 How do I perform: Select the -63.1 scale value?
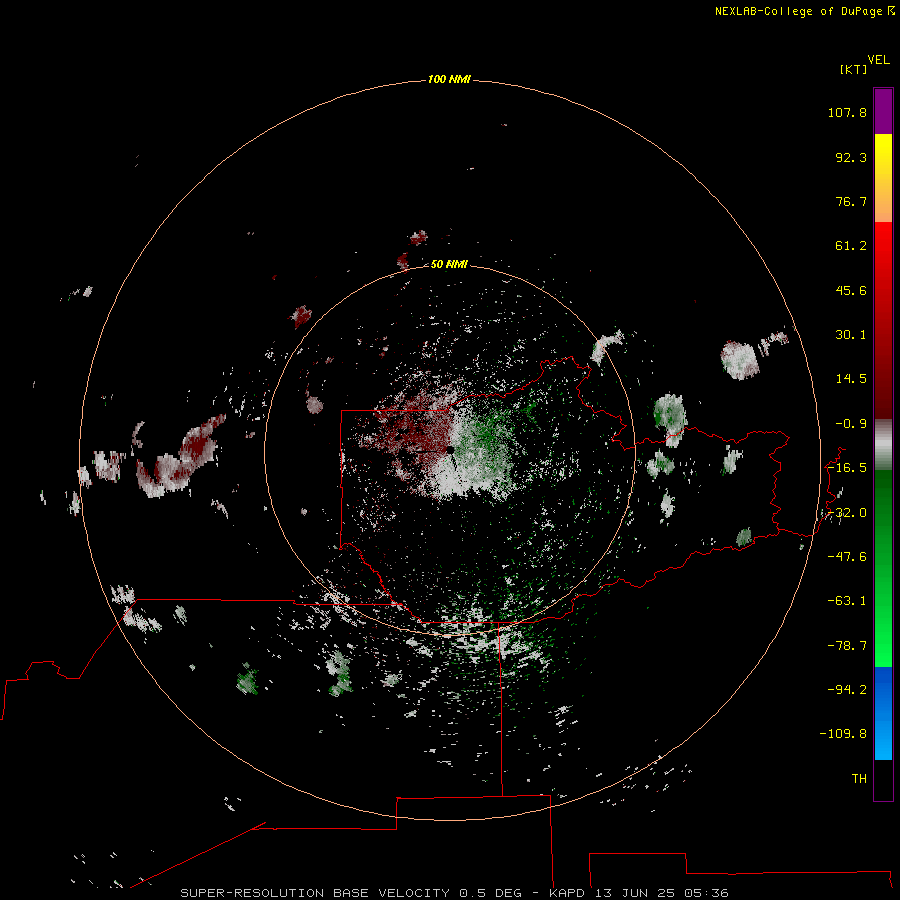[x=847, y=601]
